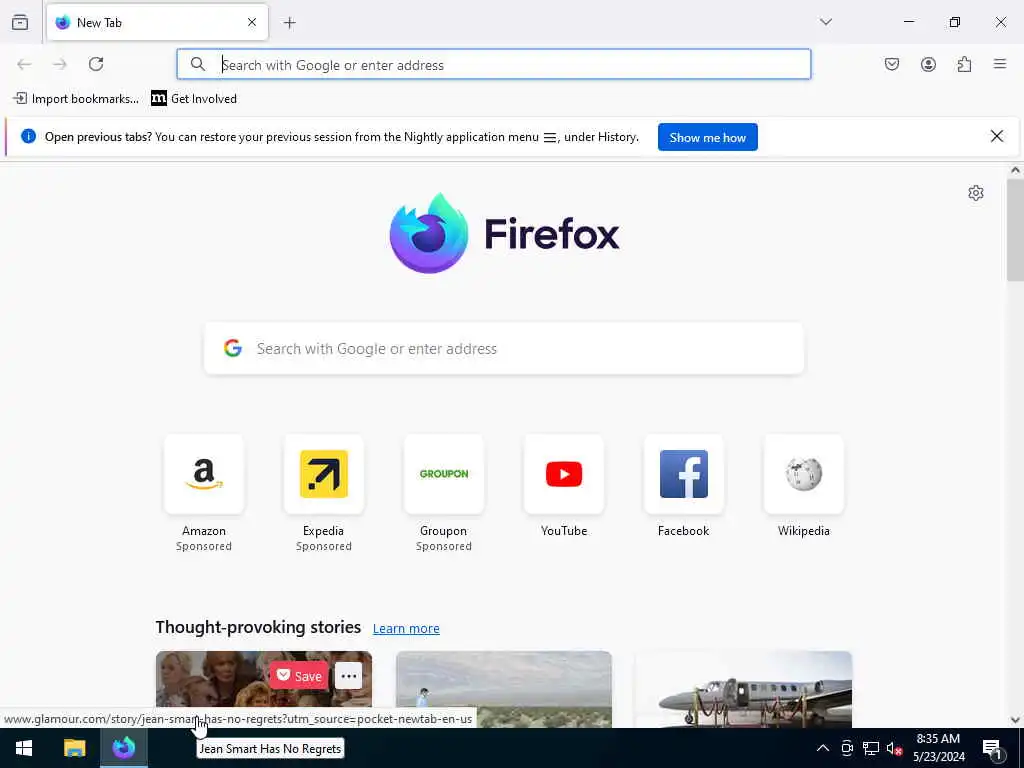The width and height of the screenshot is (1024, 768).
Task: Open Firefox View tab list icon
Action: 20,22
